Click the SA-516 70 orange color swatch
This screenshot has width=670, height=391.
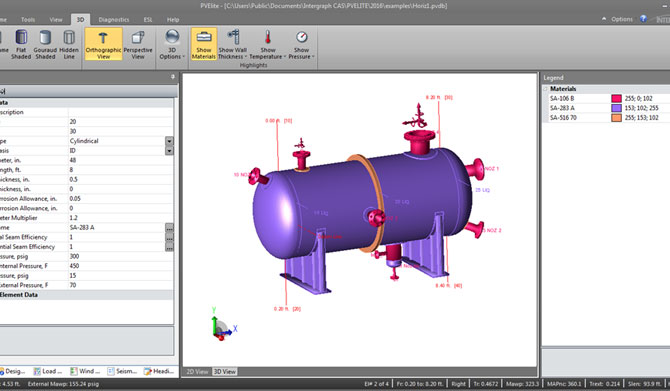[x=616, y=118]
